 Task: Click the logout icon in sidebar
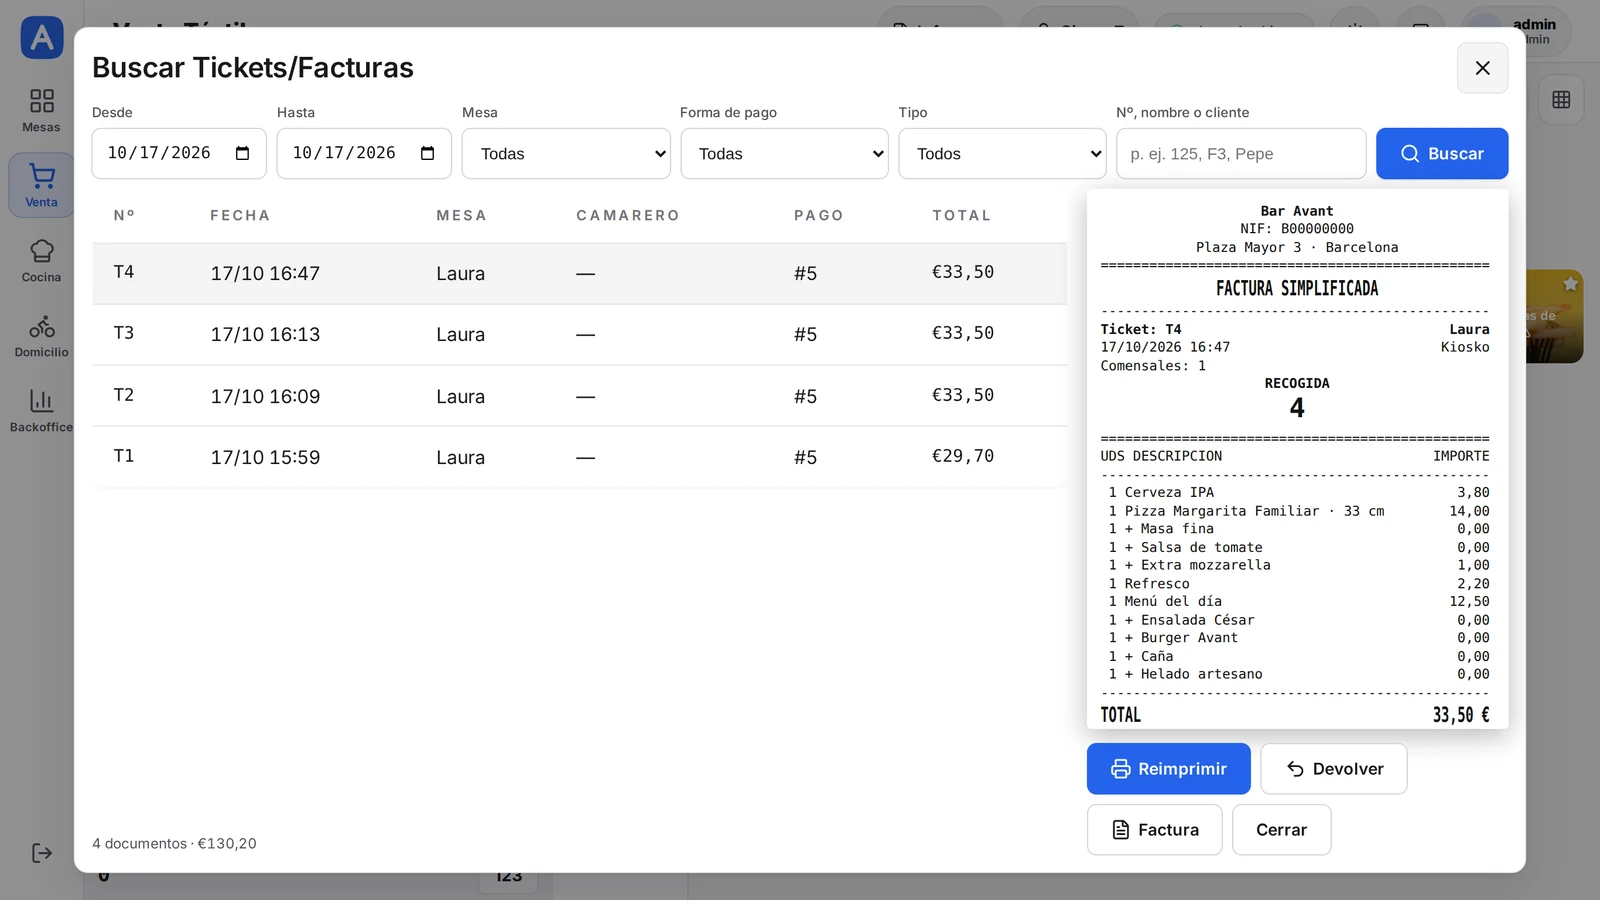coord(41,853)
